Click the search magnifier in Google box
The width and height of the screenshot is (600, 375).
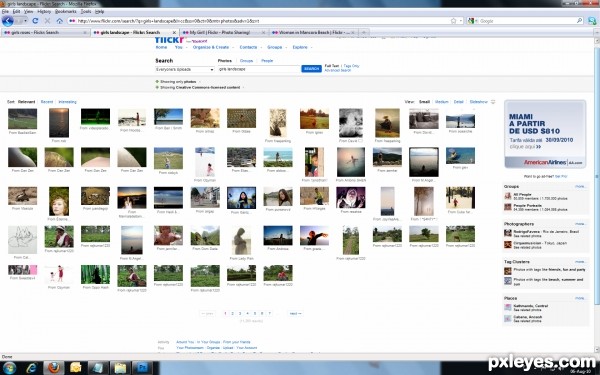click(579, 21)
